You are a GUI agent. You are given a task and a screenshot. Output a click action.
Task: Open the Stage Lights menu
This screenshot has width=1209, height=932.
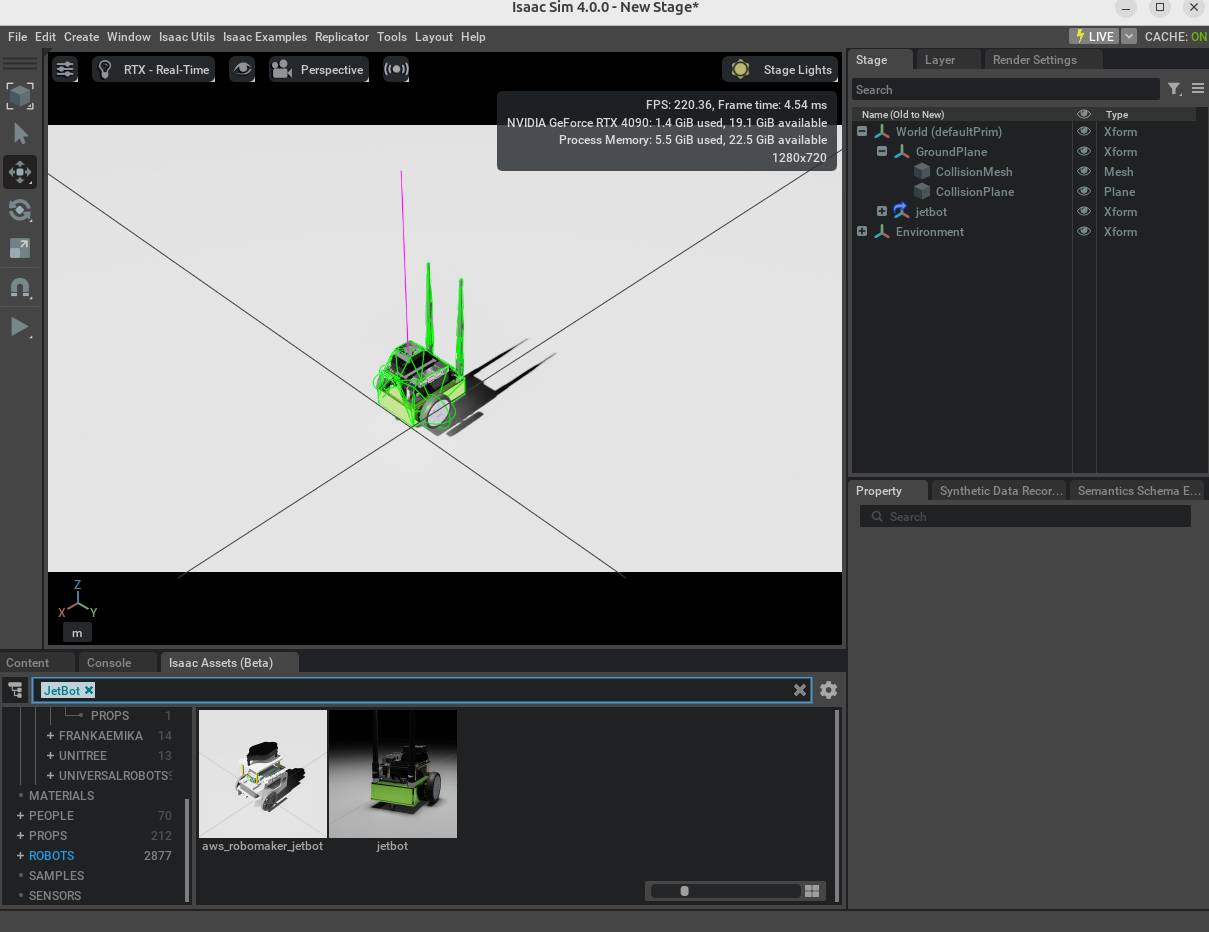(780, 69)
